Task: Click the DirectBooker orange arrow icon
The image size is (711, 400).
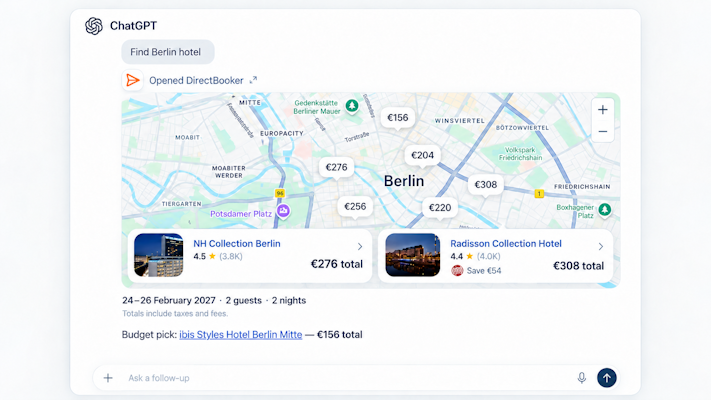Action: click(x=132, y=80)
